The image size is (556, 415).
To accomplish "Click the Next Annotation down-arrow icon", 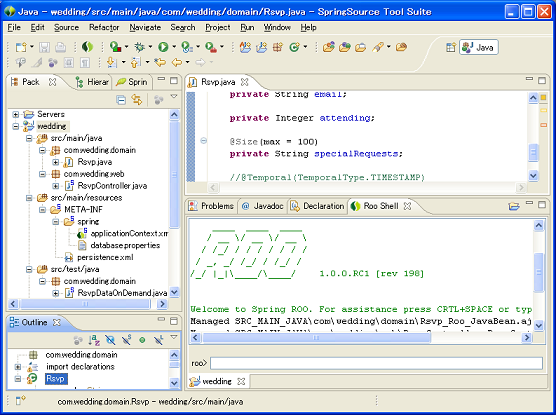I will pos(112,63).
